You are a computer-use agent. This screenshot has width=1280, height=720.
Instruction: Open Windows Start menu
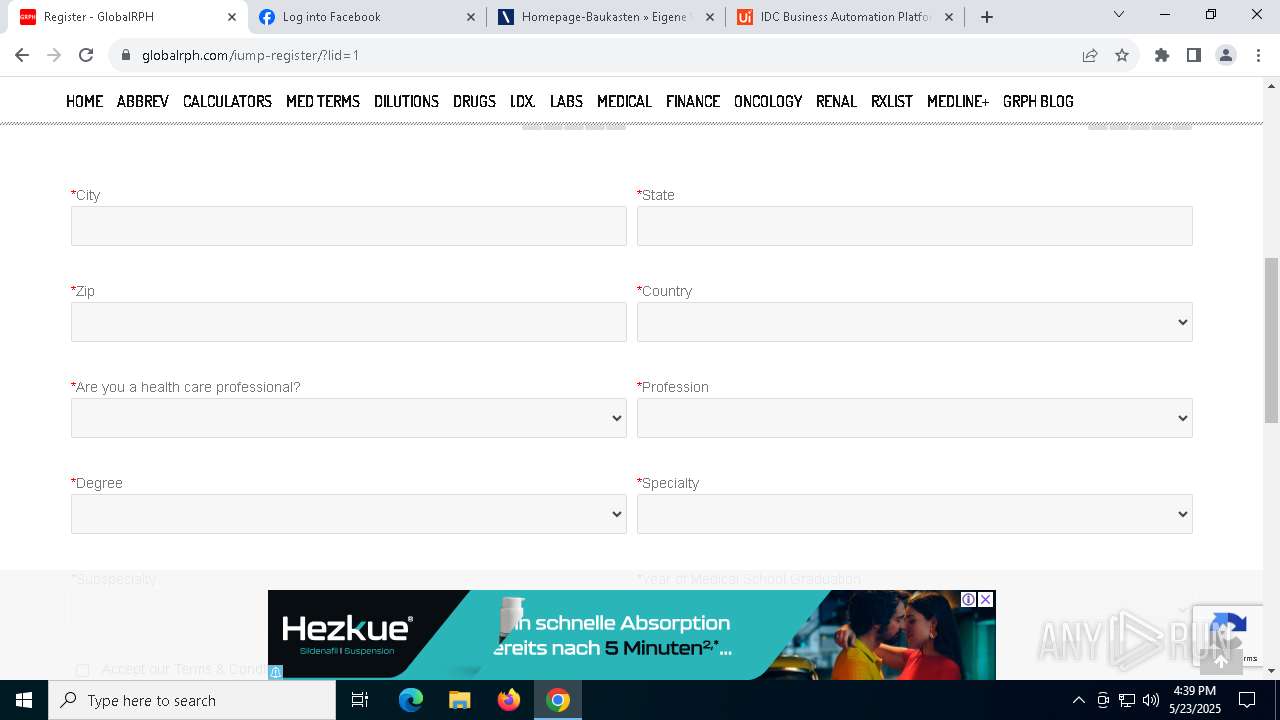(24, 700)
